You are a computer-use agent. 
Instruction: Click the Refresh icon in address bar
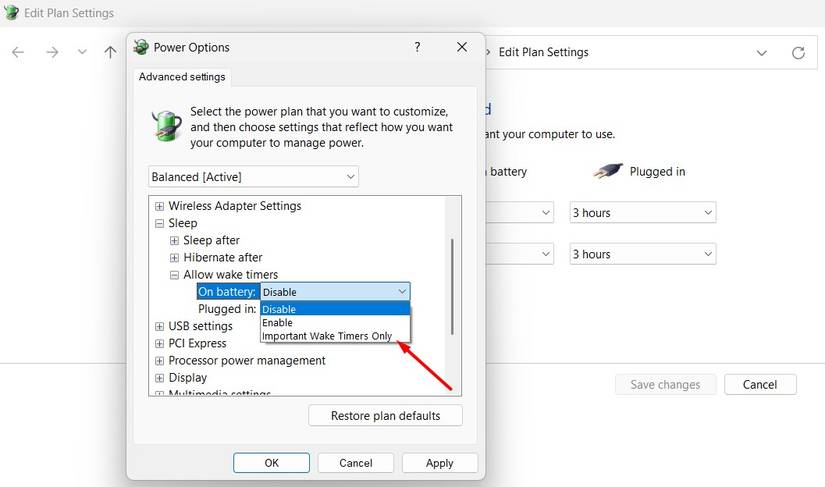[798, 52]
